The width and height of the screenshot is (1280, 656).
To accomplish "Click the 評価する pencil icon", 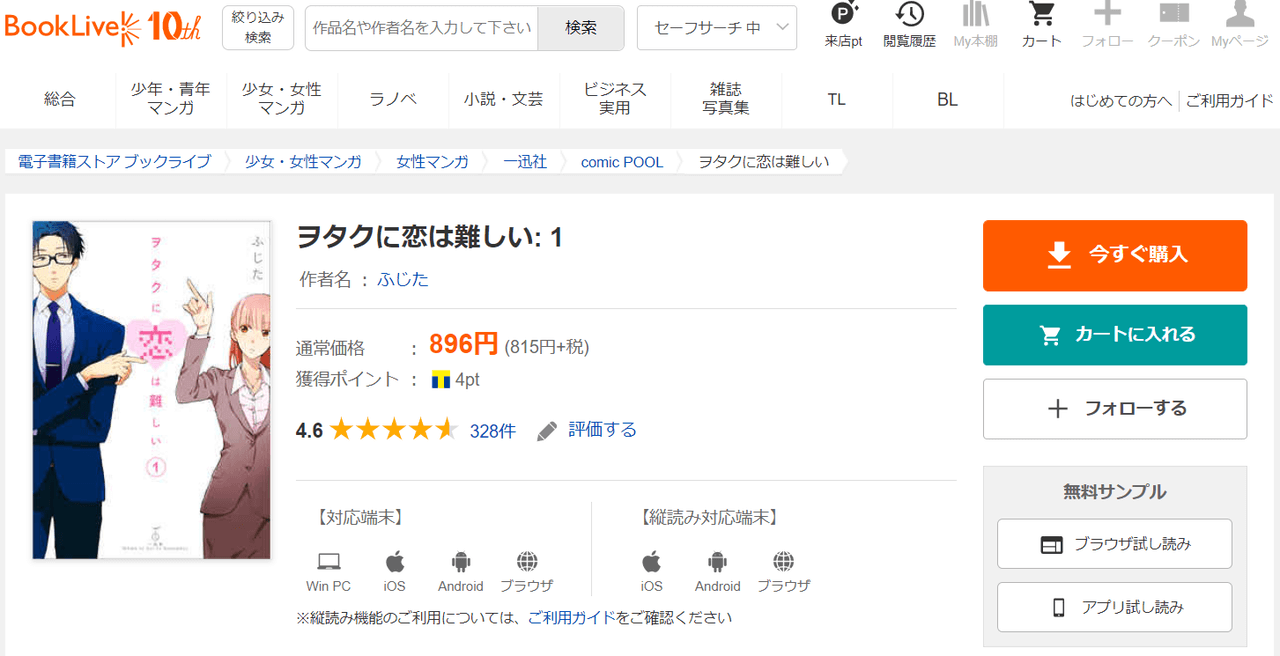I will pos(547,431).
